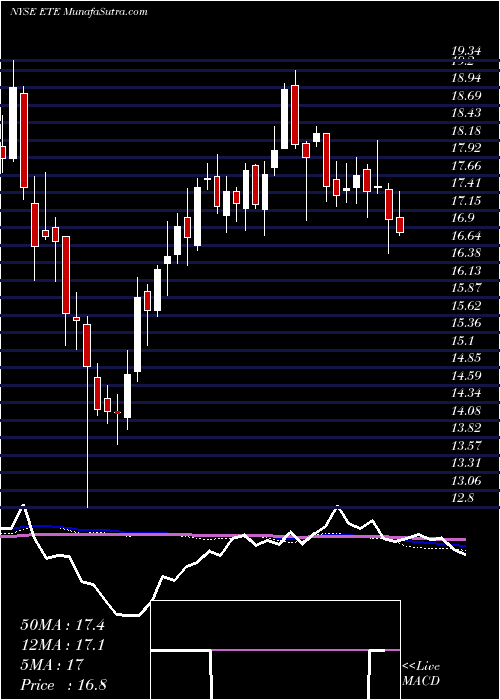The image size is (500, 700).
Task: Click the 13.57 price axis label
Action: tap(466, 446)
